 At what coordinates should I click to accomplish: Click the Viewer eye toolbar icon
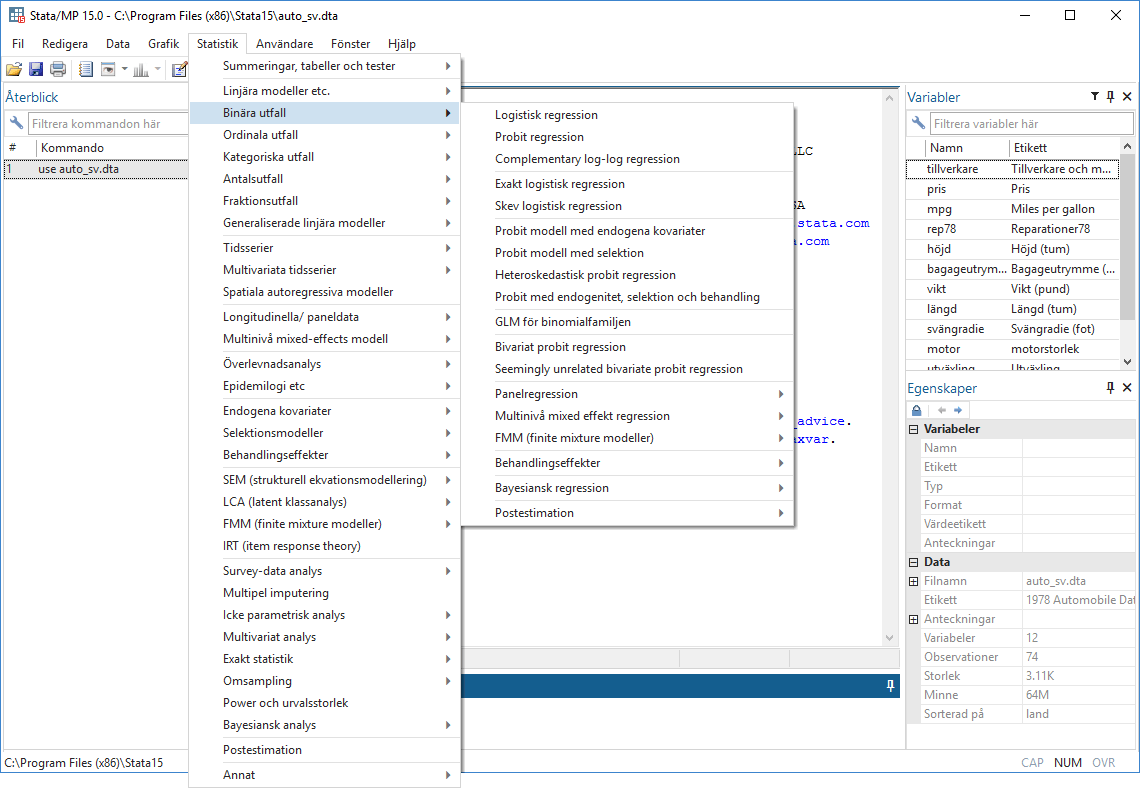[x=108, y=70]
